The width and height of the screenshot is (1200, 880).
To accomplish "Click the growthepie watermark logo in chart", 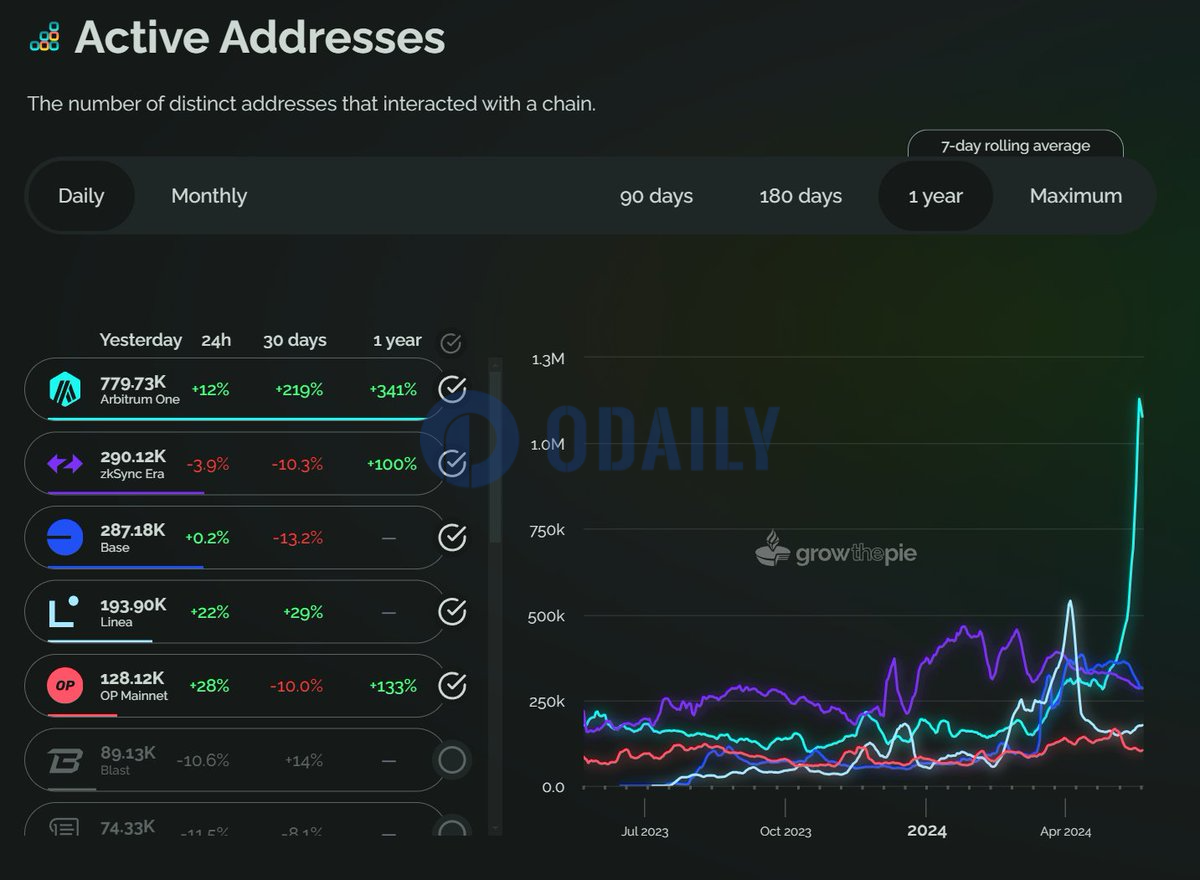I will pyautogui.click(x=836, y=551).
